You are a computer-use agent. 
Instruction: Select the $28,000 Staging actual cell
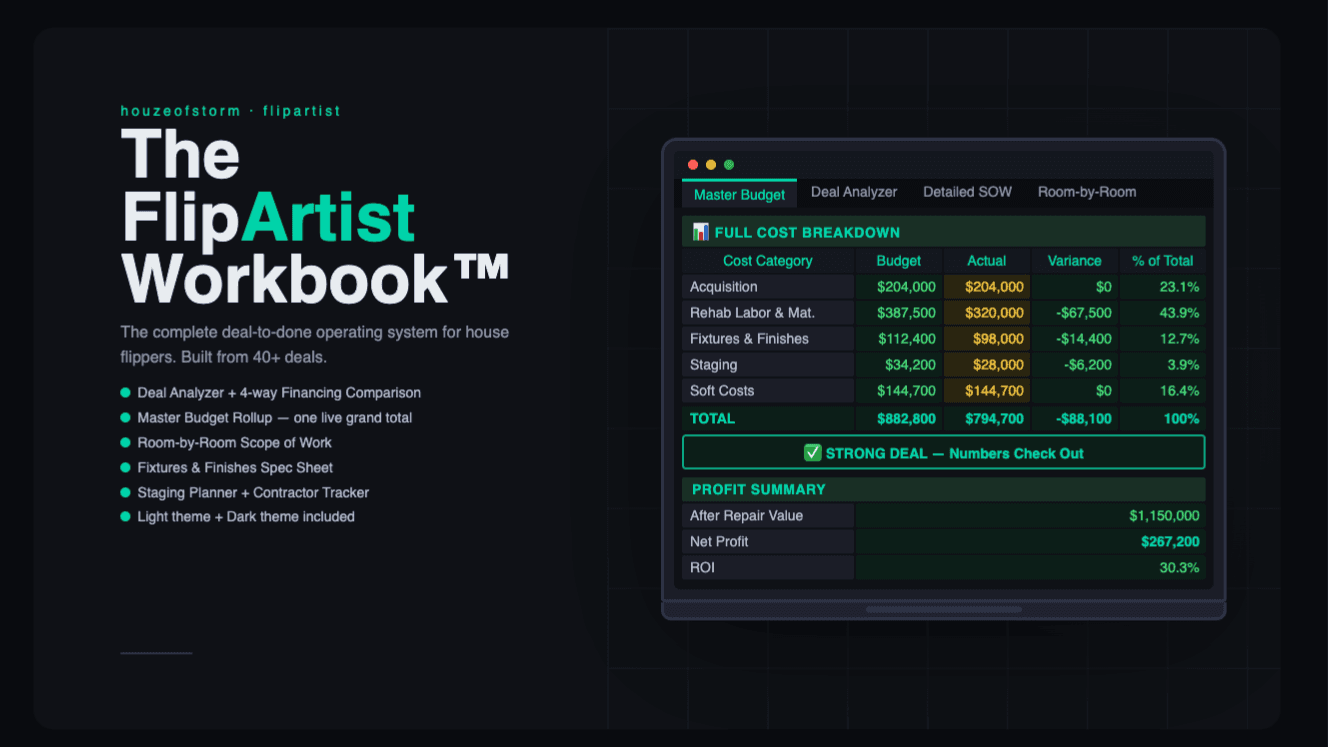987,365
